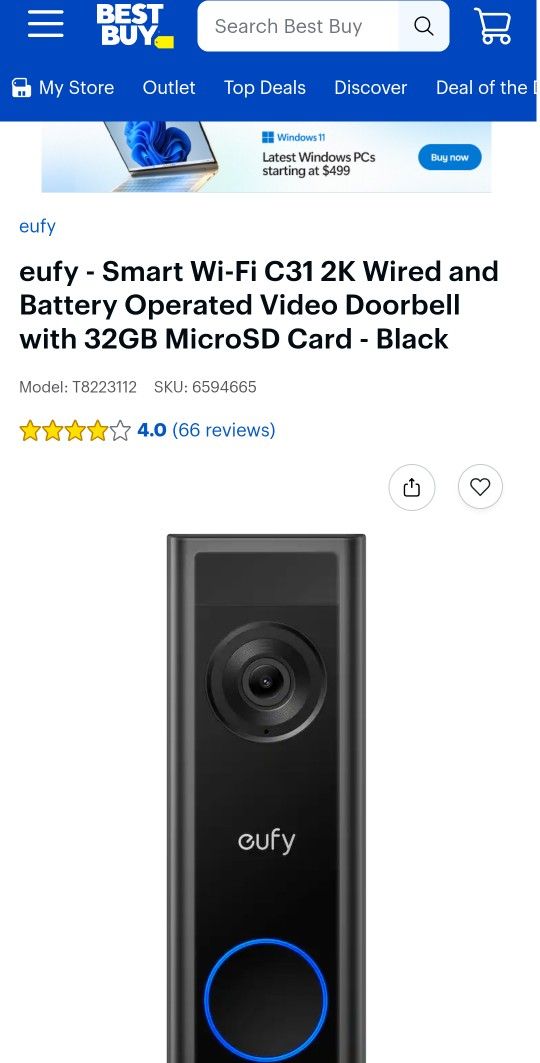Open the shopping cart
This screenshot has width=540, height=1063.
[493, 26]
